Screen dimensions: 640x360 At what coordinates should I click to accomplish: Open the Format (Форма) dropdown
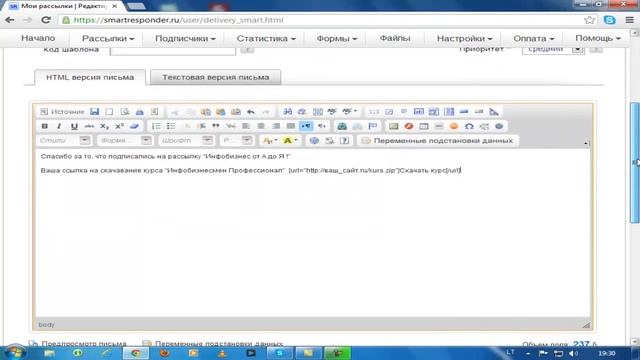click(124, 140)
